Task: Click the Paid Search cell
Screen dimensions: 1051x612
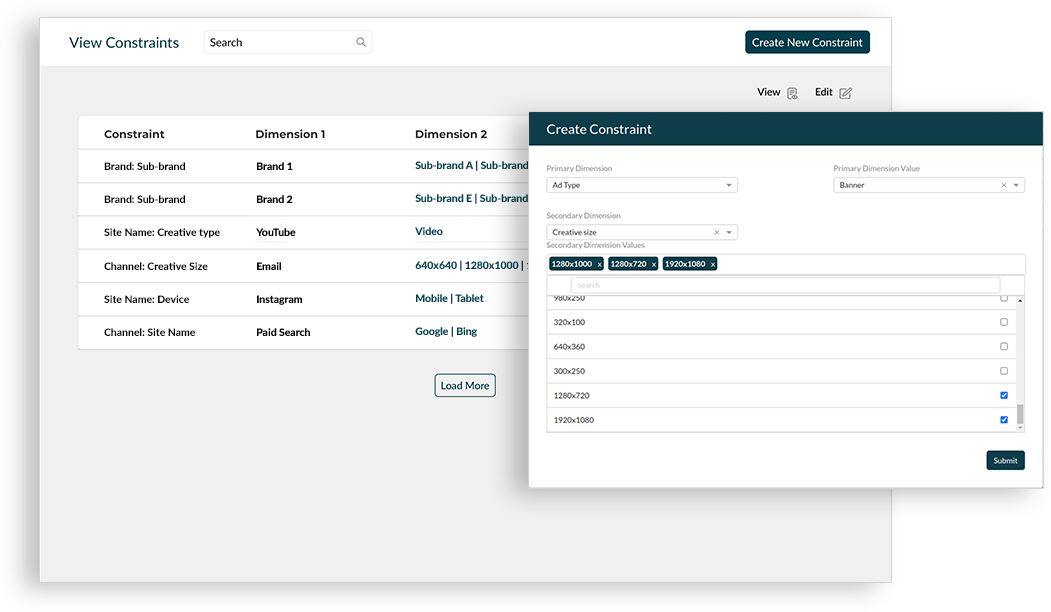Action: (x=283, y=332)
